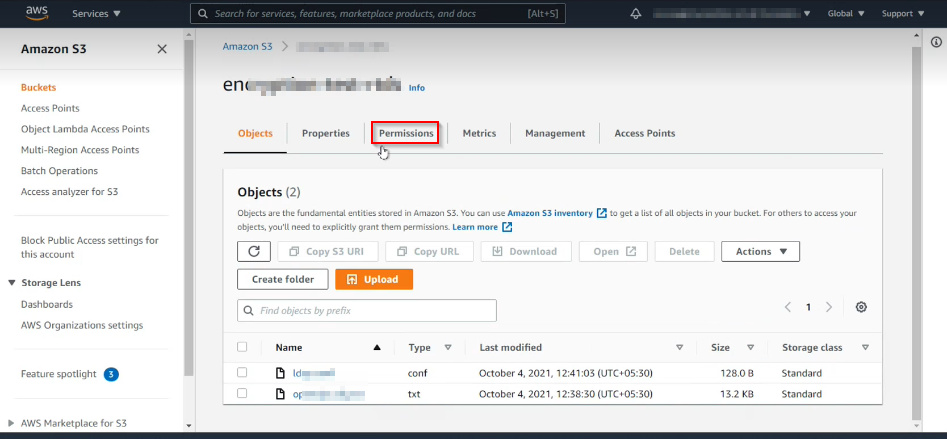Viewport: 947px width, 439px height.
Task: Go to next page arrow
Action: (829, 307)
